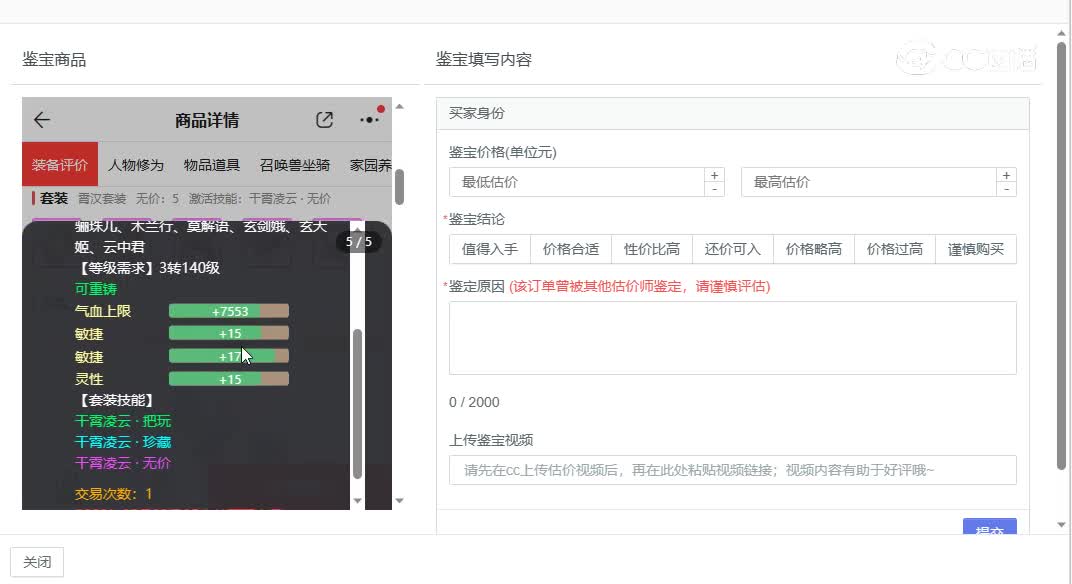Click the 激活技能: 千霄凌云·无价 text

pyautogui.click(x=260, y=199)
